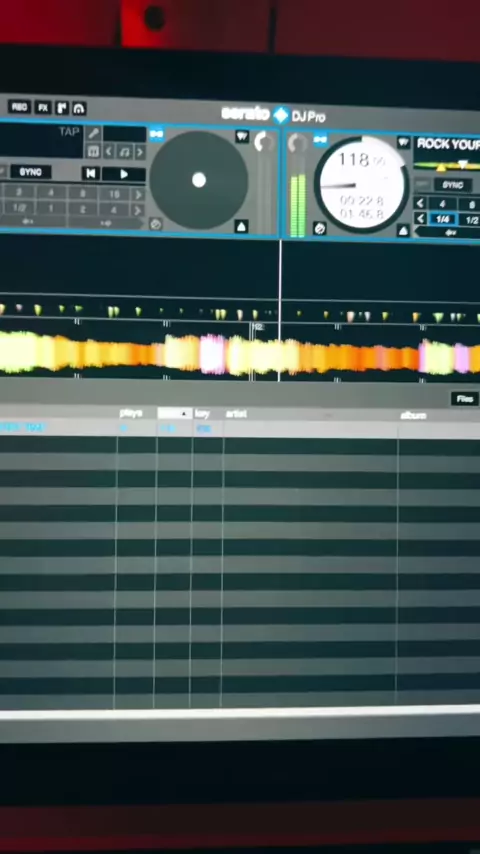480x854 pixels.
Task: Open the Files panel tab
Action: tap(464, 399)
